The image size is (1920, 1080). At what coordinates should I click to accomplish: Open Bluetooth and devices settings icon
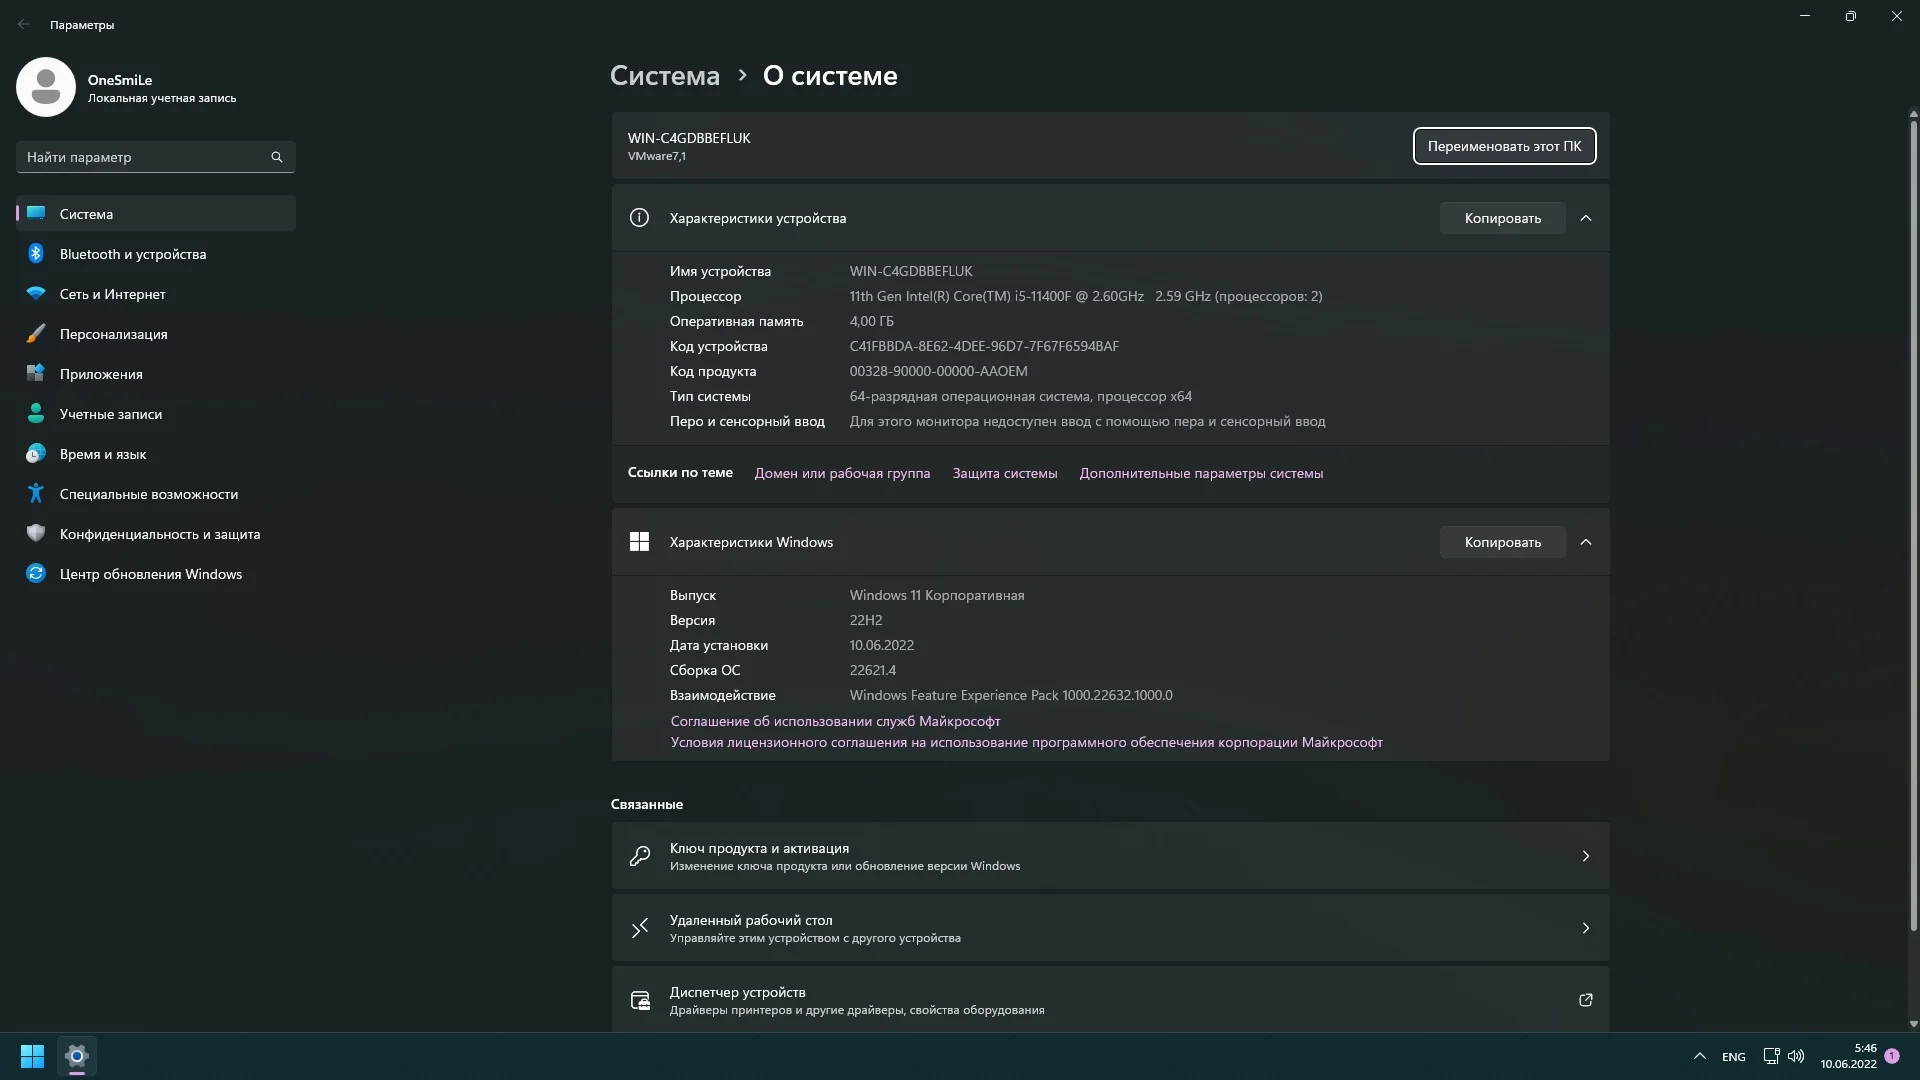(36, 254)
